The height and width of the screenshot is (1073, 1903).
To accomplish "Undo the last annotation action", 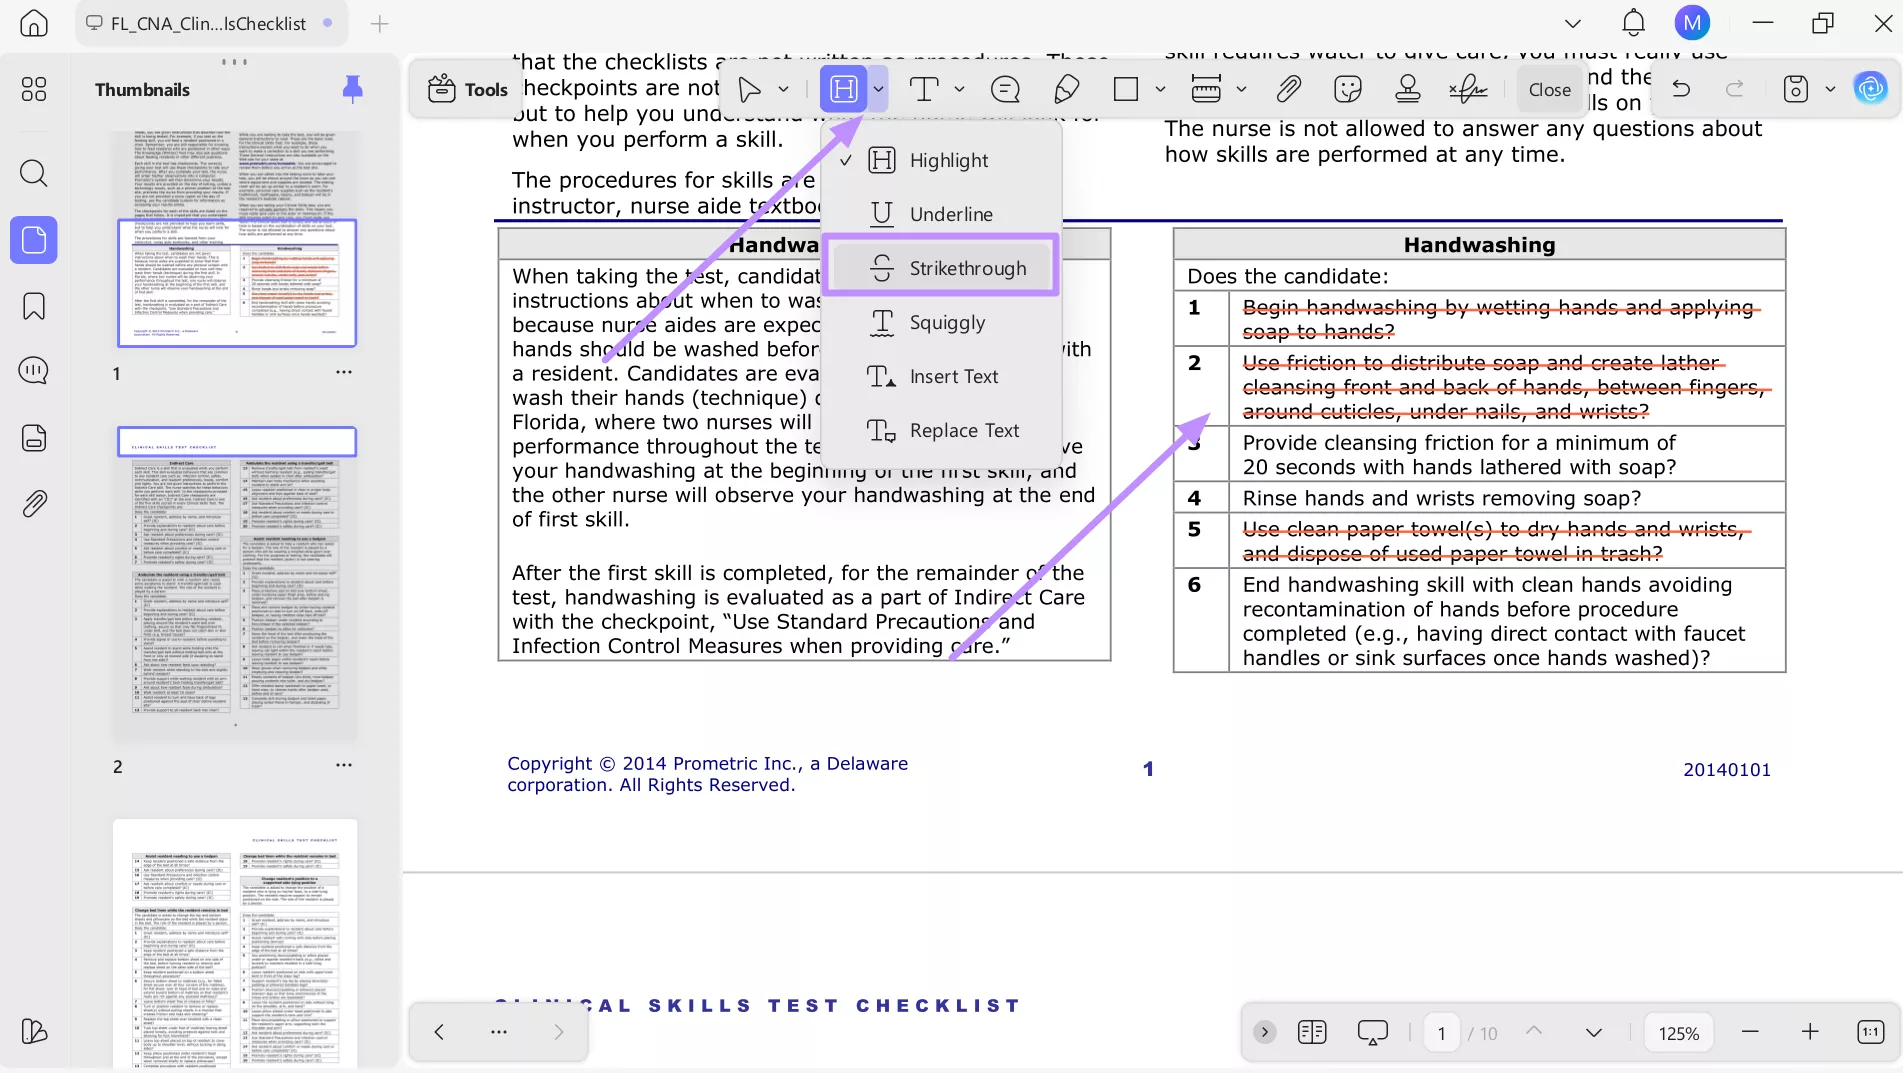I will (1681, 89).
